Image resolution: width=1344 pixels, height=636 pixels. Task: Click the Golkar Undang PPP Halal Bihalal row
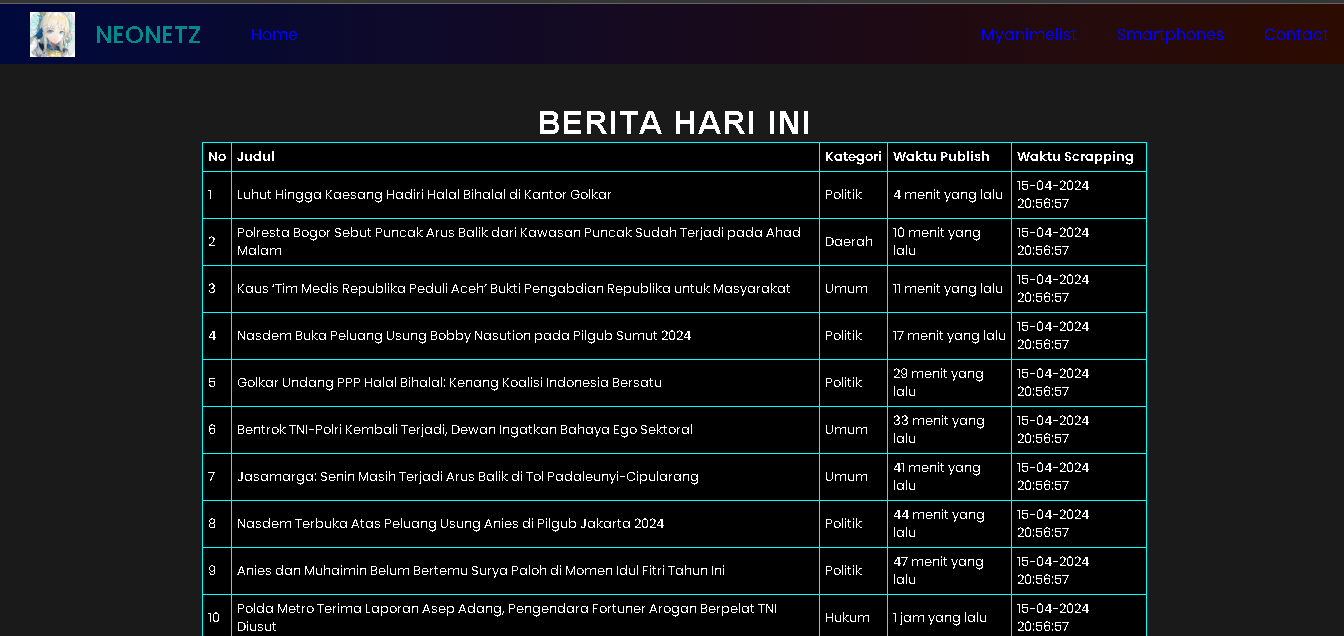[x=449, y=383]
